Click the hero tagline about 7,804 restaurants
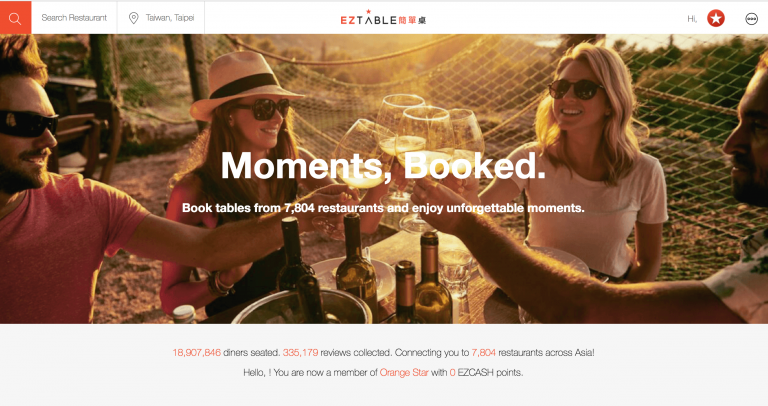Image resolution: width=768 pixels, height=406 pixels. pos(383,208)
